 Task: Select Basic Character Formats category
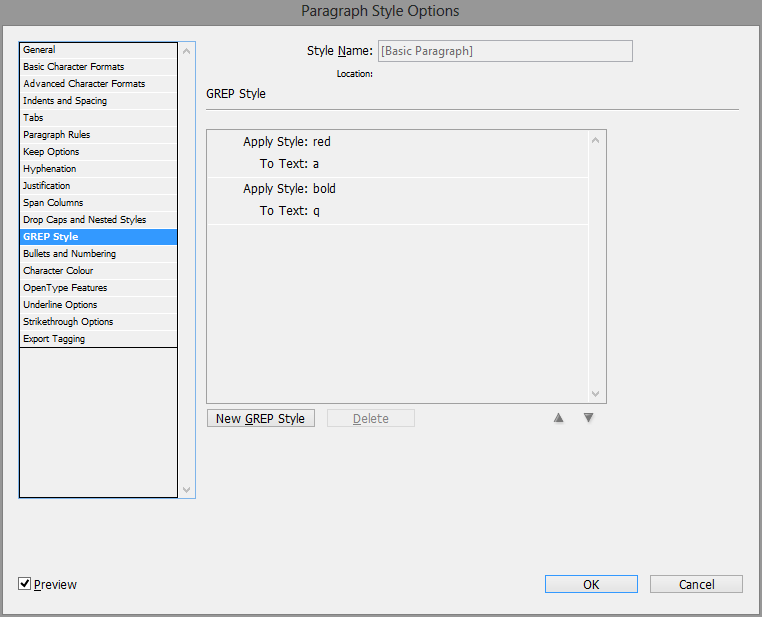pos(98,67)
